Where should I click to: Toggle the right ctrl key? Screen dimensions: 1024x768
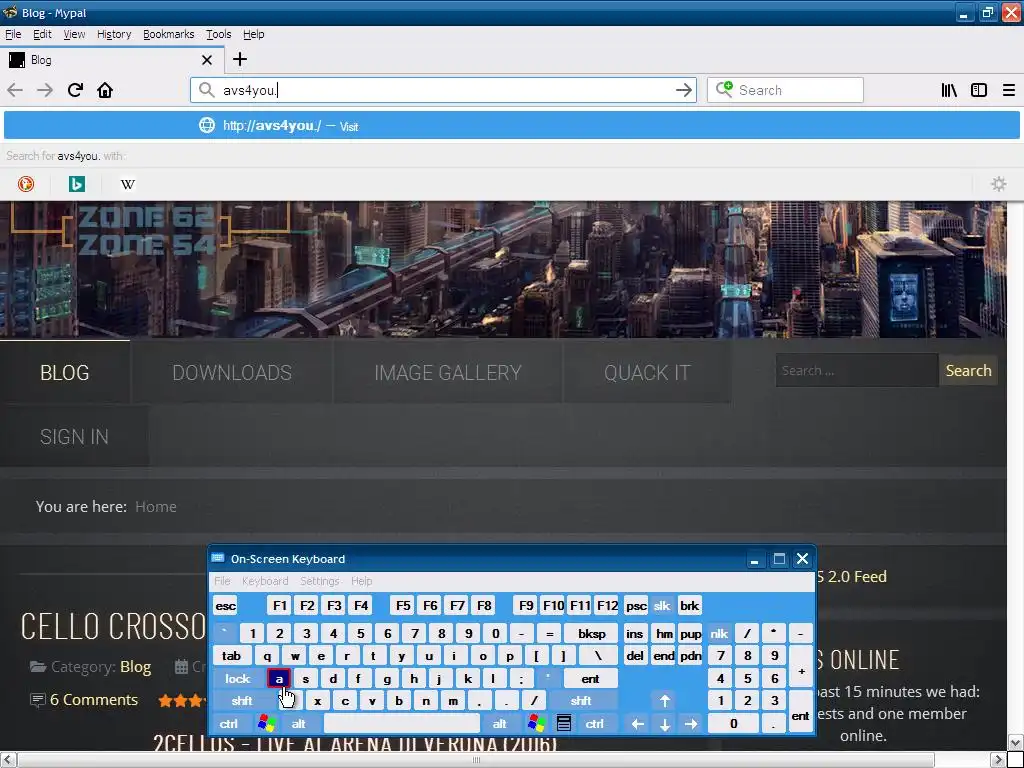pos(594,724)
